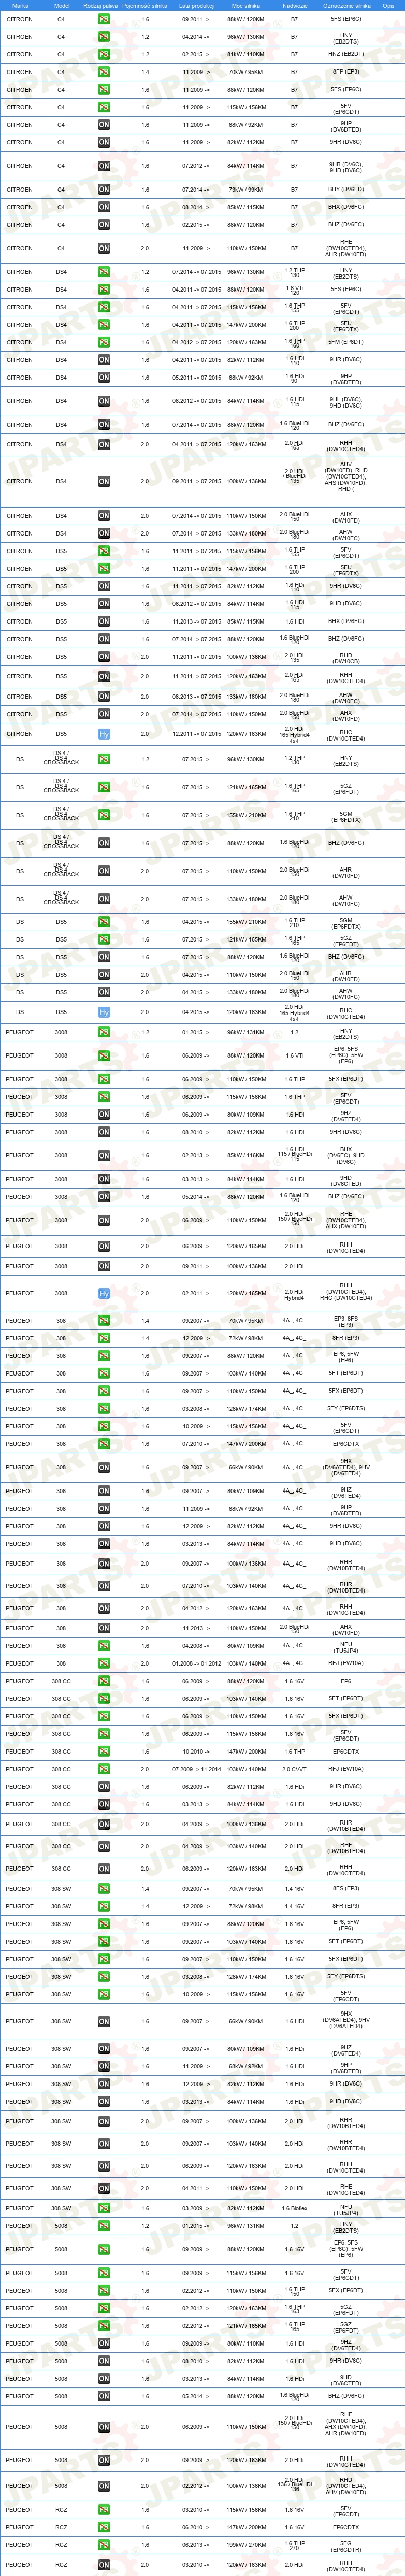The width and height of the screenshot is (405, 2576).
Task: Click 1.6 VTi cell in Peugeot 3008 row
Action: click(295, 1055)
